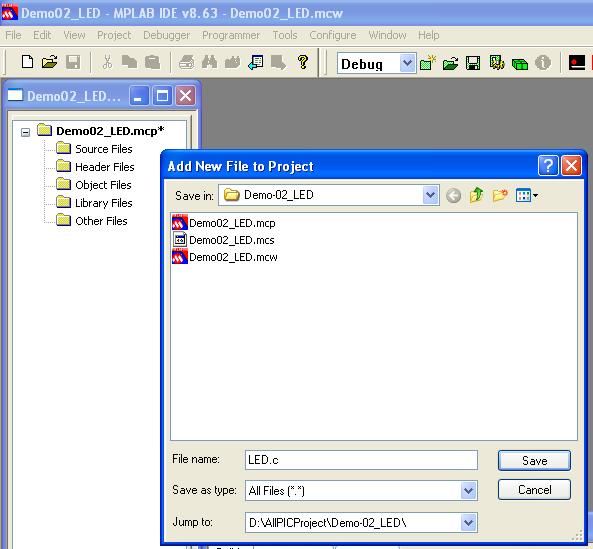Viewport: 593px width, 549px height.
Task: Click the Go to previous location icon
Action: pos(256,62)
